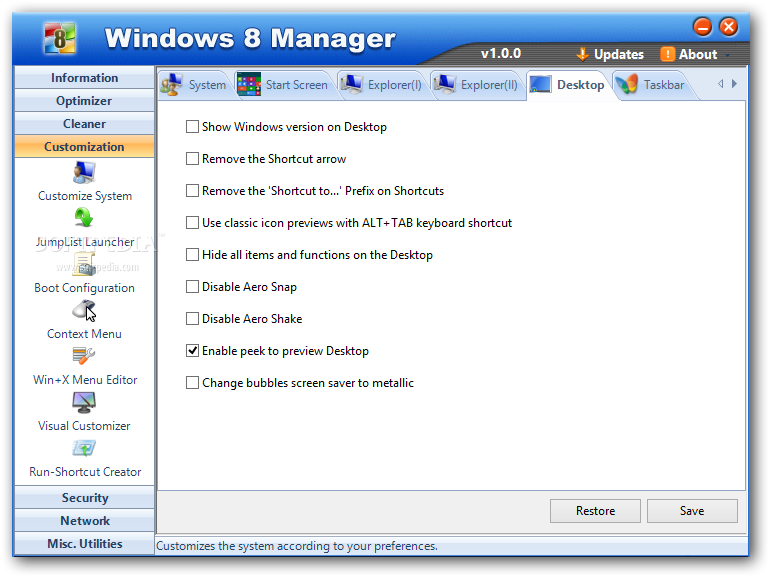
Task: Click the Visual Customizer label
Action: (84, 426)
